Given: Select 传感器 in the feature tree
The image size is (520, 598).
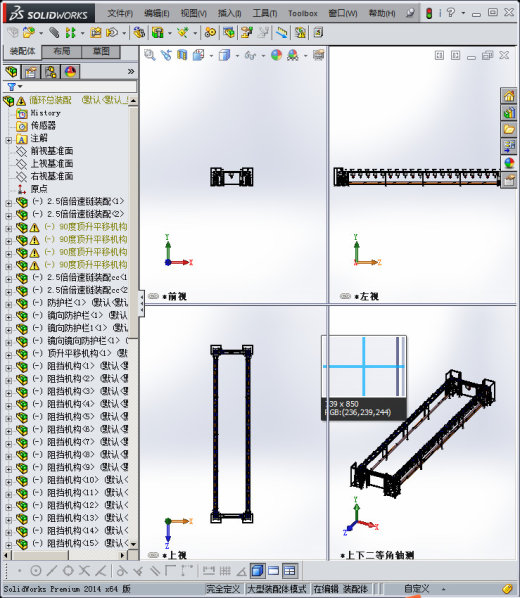Looking at the screenshot, I should (43, 125).
